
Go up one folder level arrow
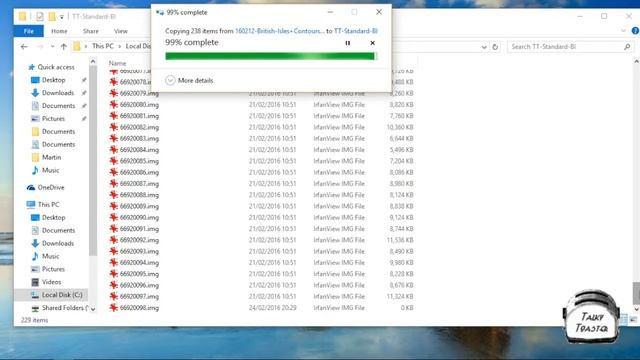[x=64, y=47]
